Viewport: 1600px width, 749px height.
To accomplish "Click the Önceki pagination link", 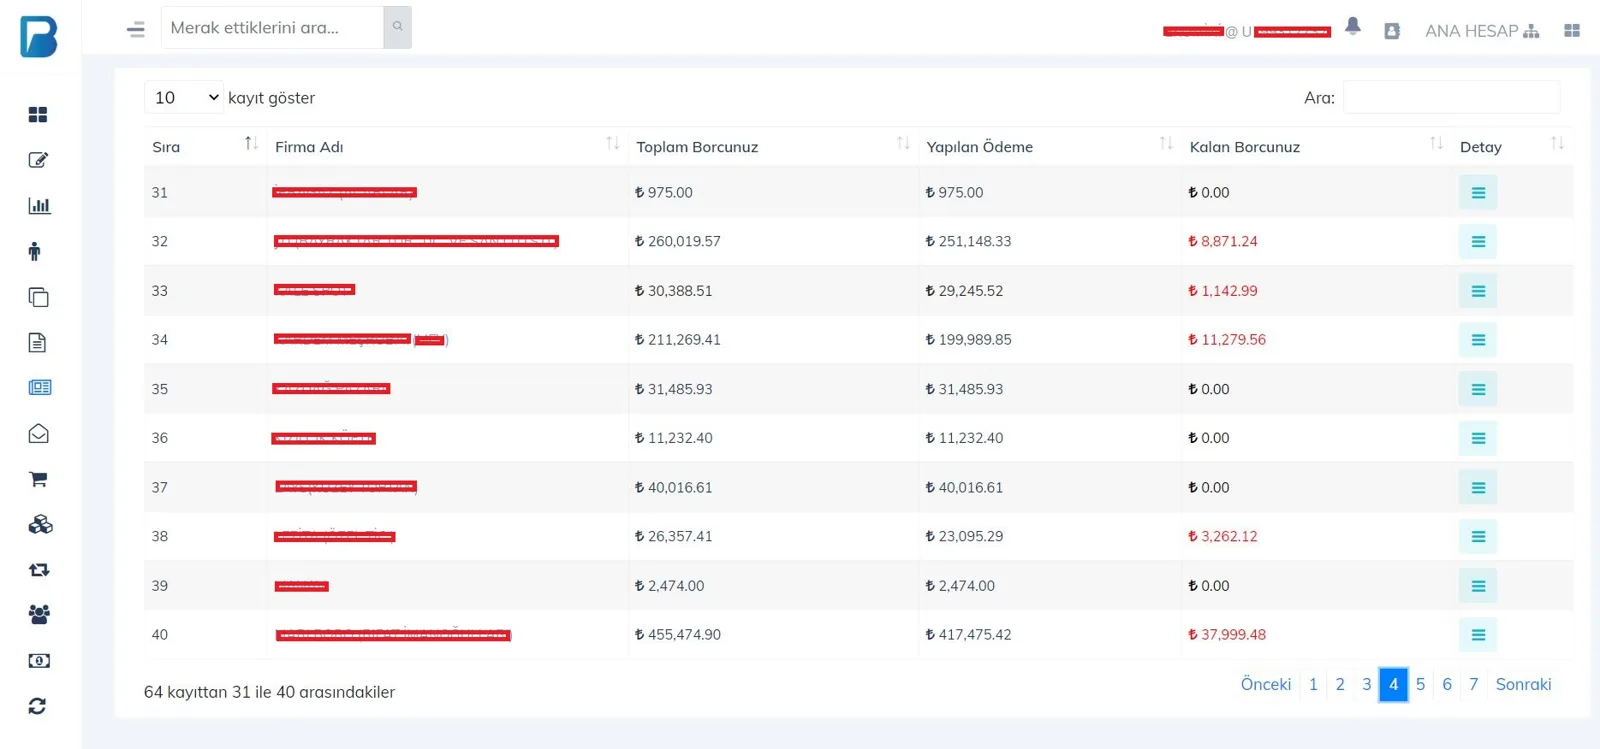I will pyautogui.click(x=1266, y=684).
